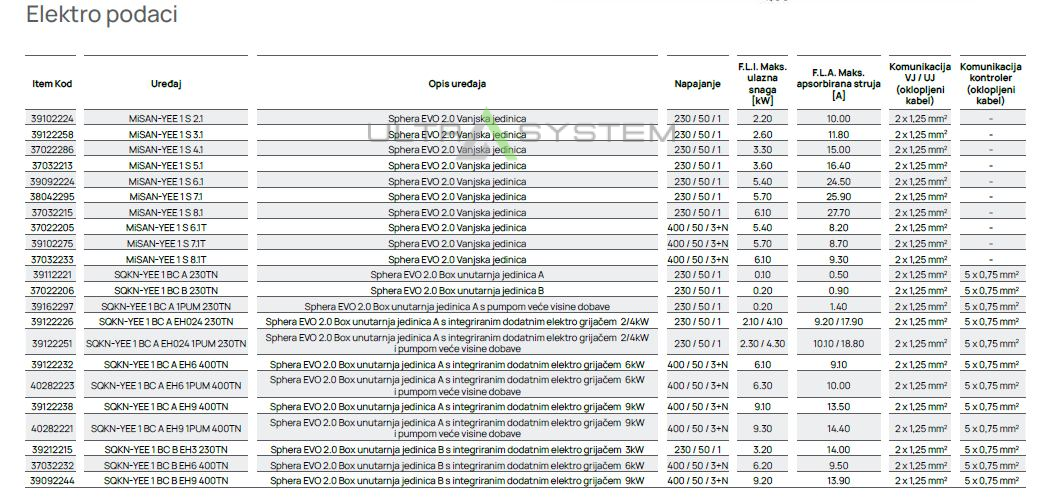Click the 'Napajanje' column header
The image size is (1042, 503).
(x=697, y=84)
